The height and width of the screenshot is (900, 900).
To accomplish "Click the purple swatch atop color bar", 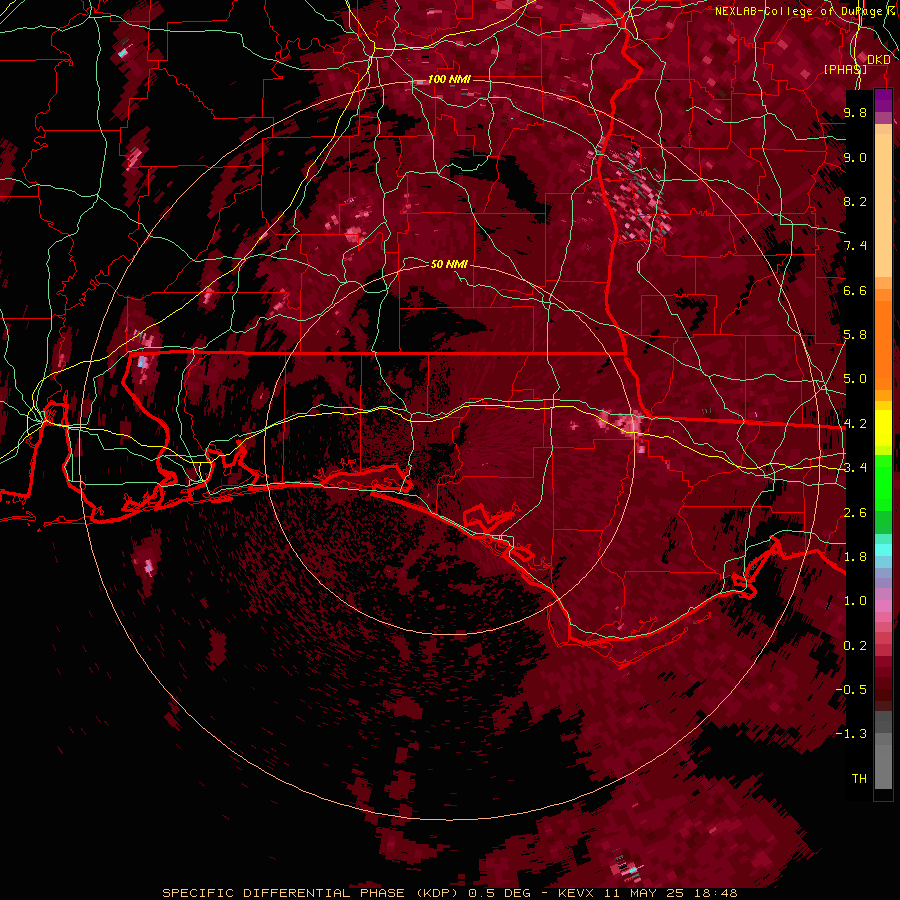I will (883, 100).
